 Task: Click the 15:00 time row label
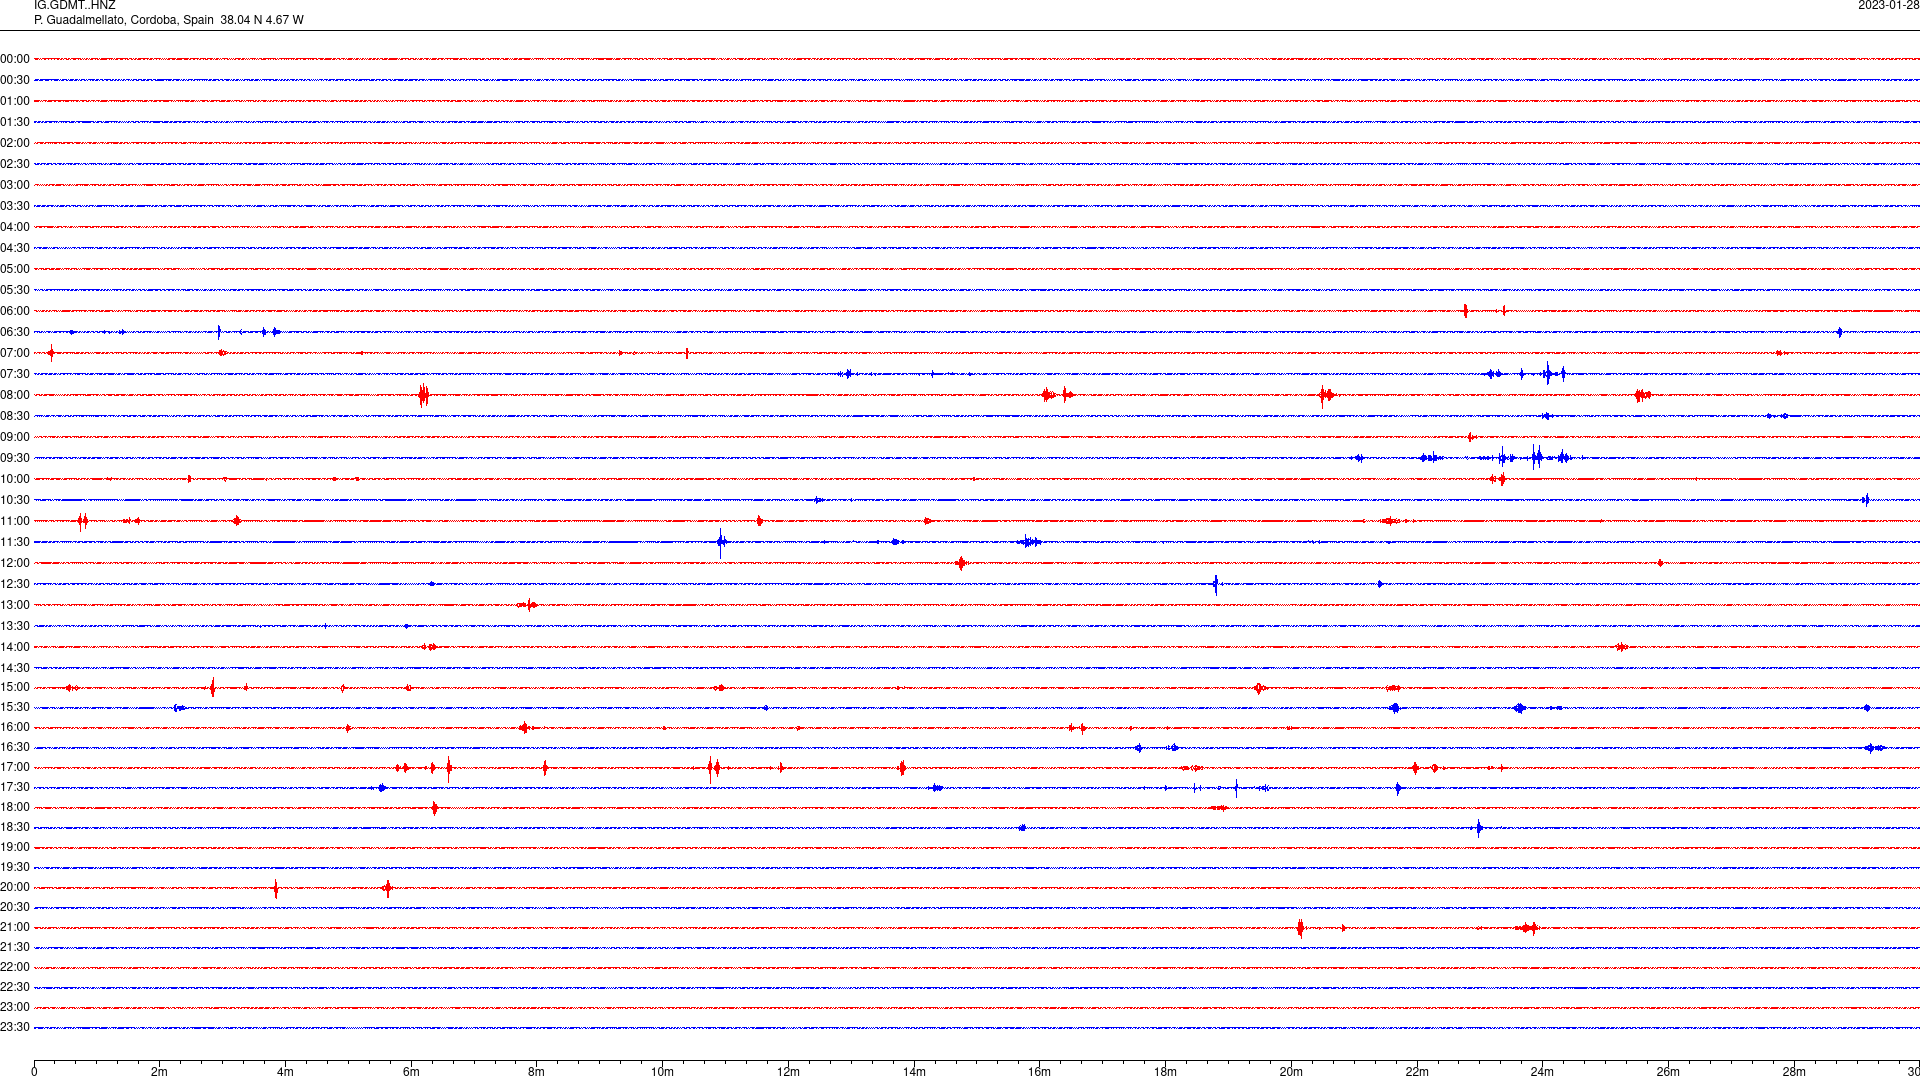(x=15, y=687)
